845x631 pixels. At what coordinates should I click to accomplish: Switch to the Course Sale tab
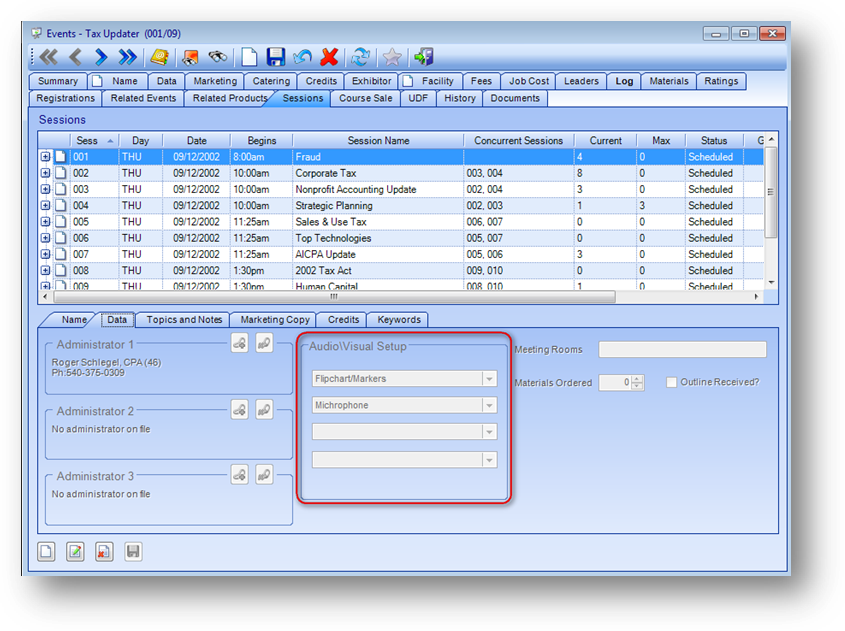coord(365,98)
